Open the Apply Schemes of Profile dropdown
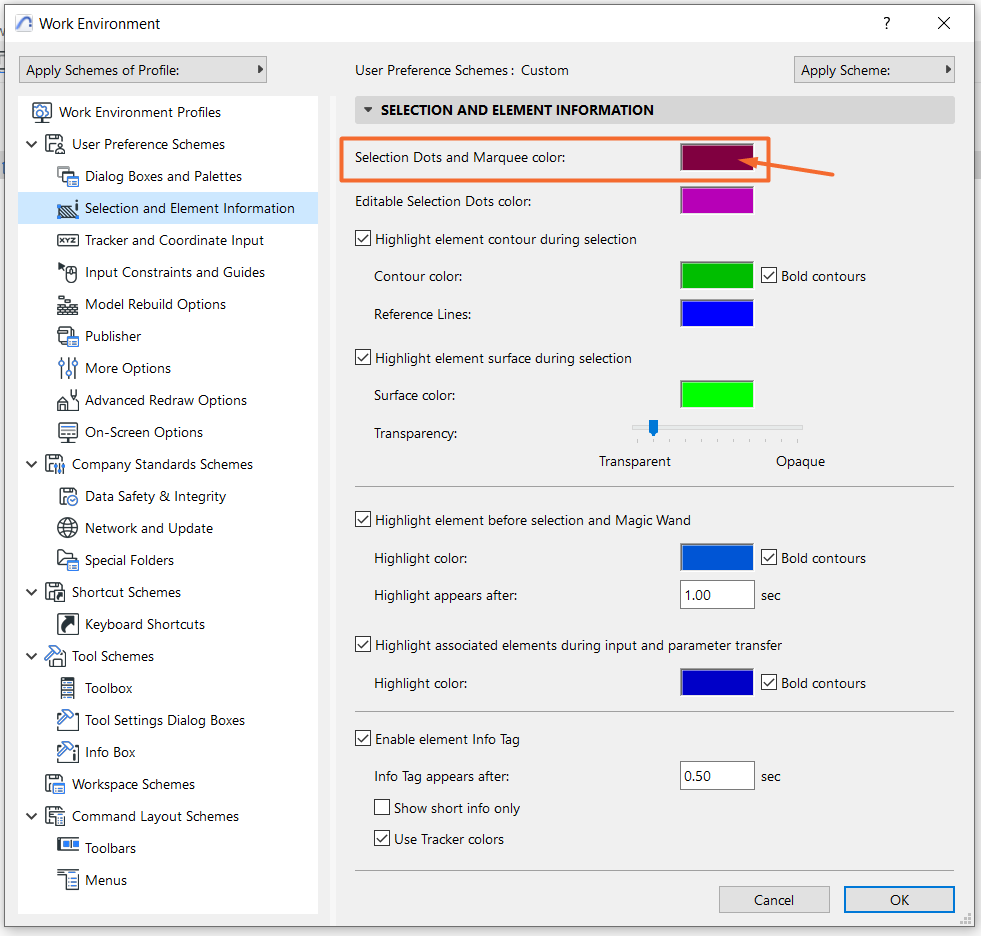Screen dimensions: 981x936 click(x=143, y=70)
